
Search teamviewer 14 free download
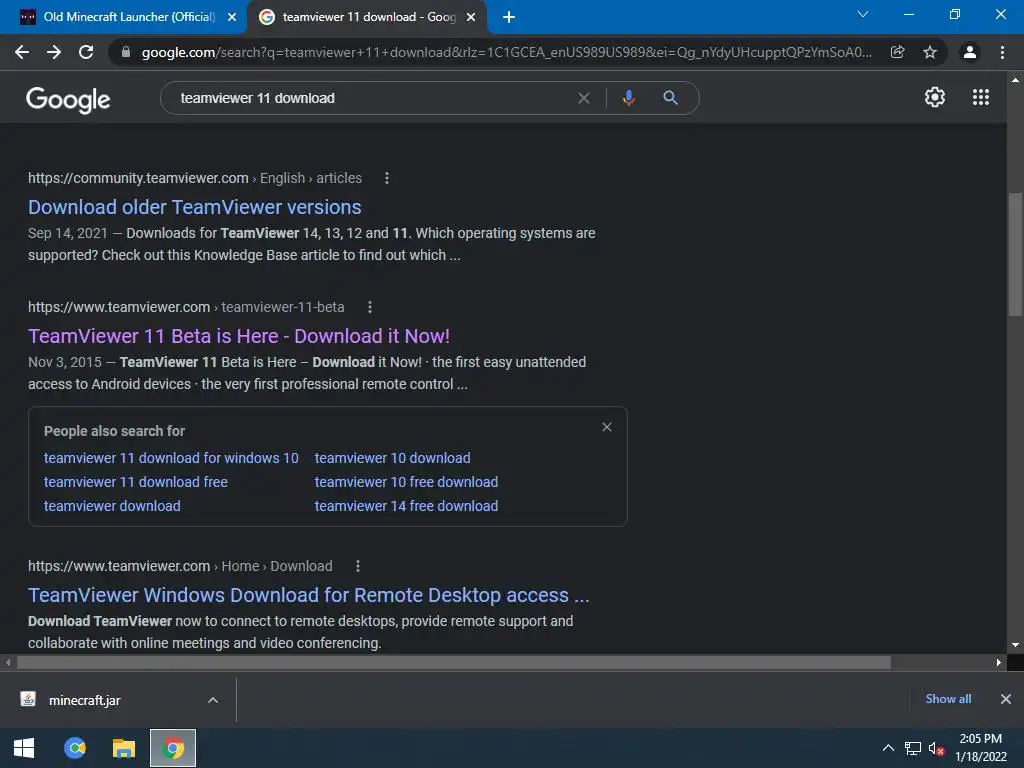pos(406,506)
